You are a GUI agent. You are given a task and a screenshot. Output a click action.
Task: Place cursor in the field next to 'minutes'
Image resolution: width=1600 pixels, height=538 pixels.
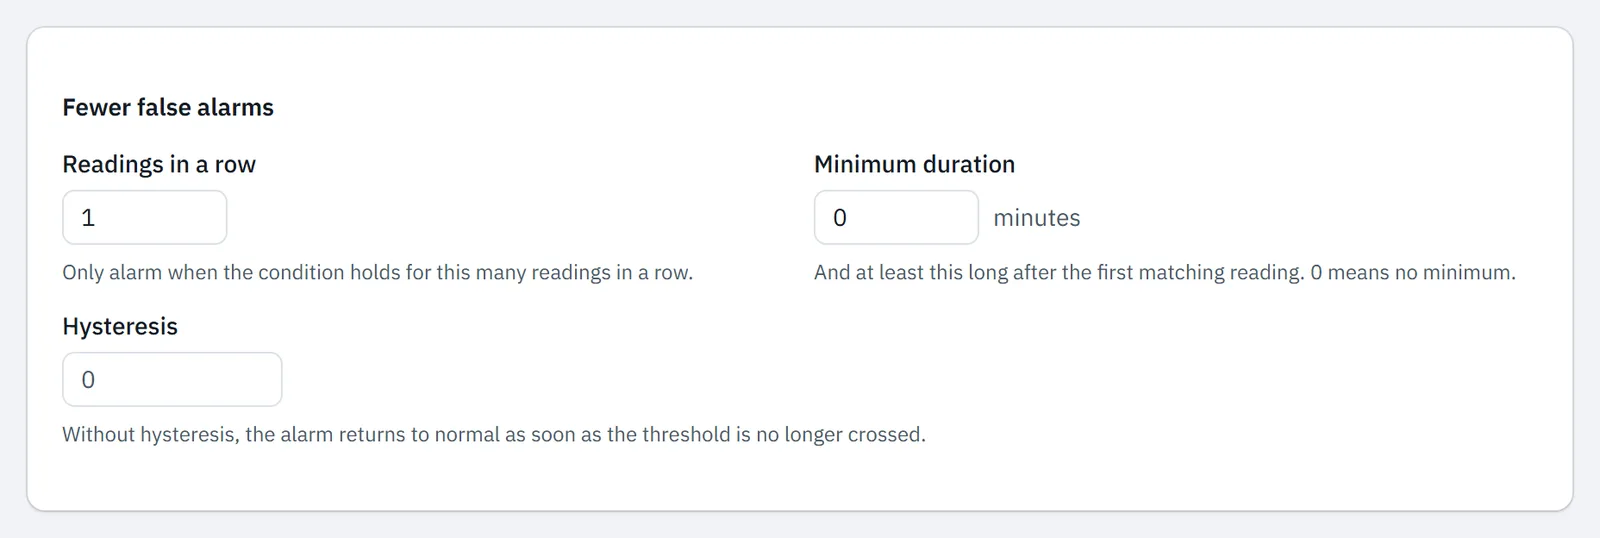pyautogui.click(x=896, y=217)
